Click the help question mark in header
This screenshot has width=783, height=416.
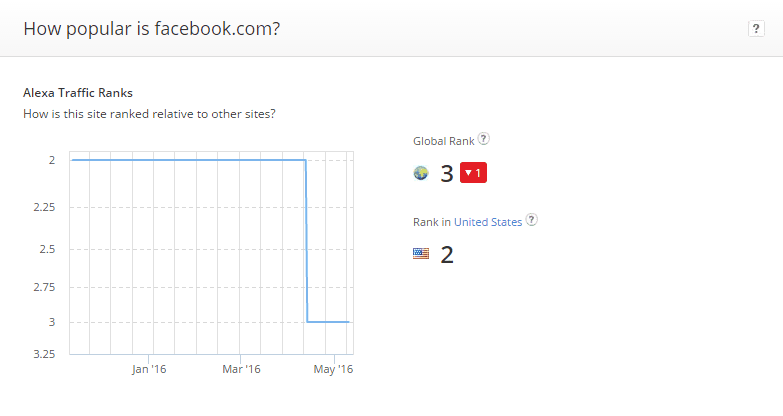tap(756, 29)
